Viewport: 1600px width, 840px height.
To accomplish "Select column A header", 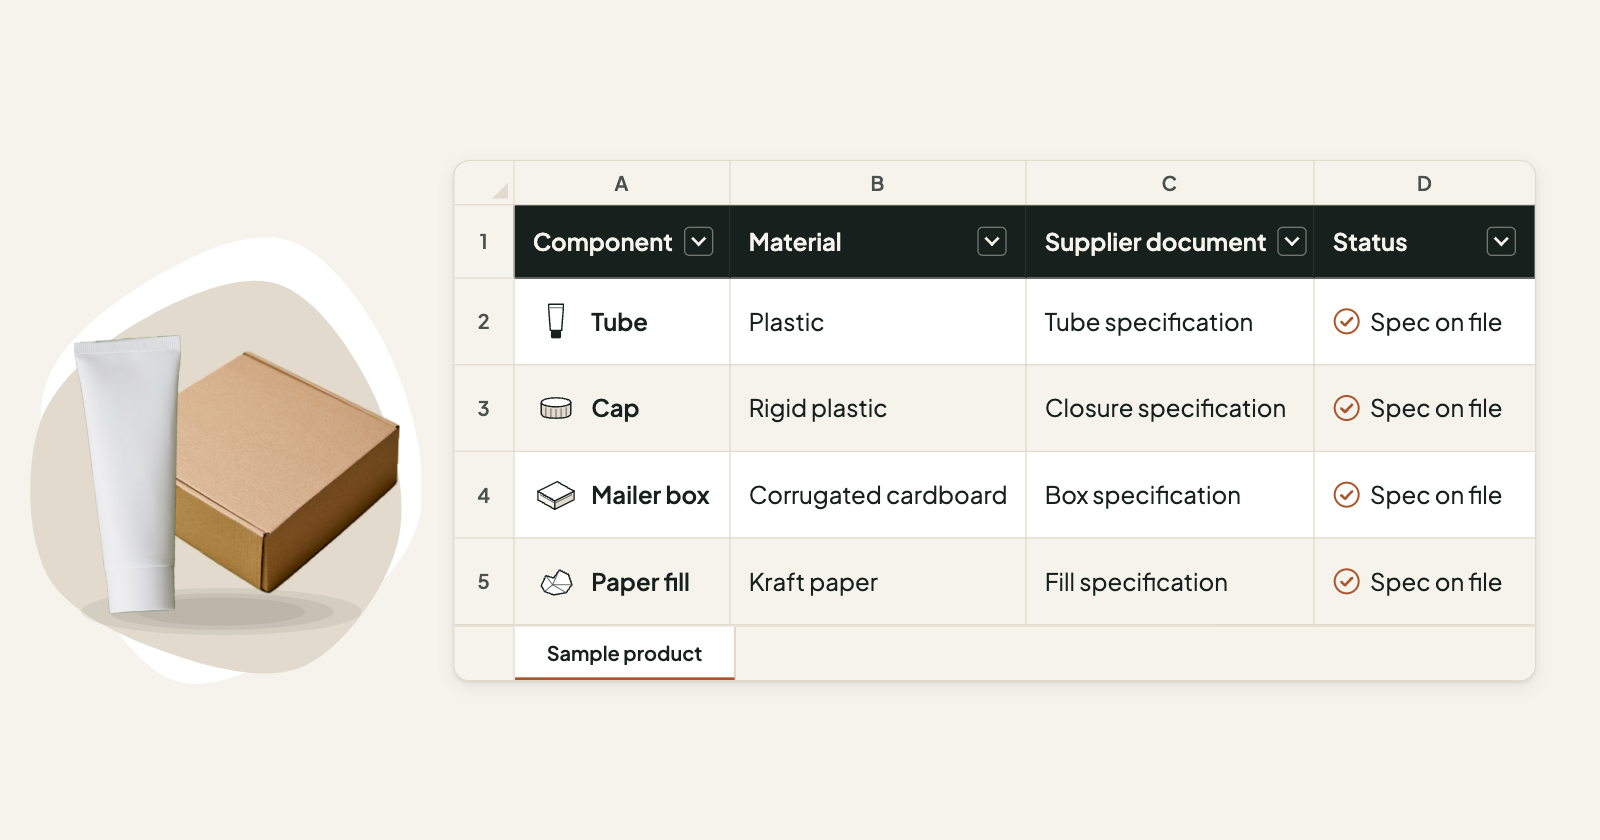I will click(x=622, y=183).
